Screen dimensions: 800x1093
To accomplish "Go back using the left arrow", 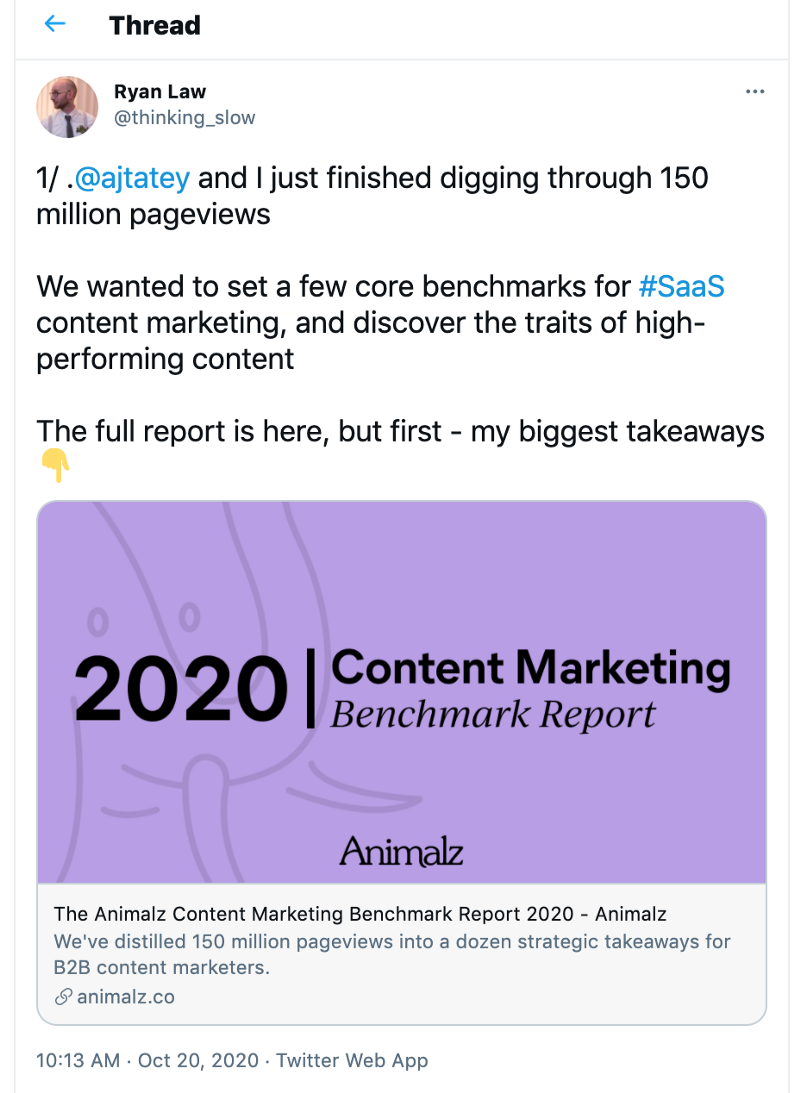I will tap(54, 24).
